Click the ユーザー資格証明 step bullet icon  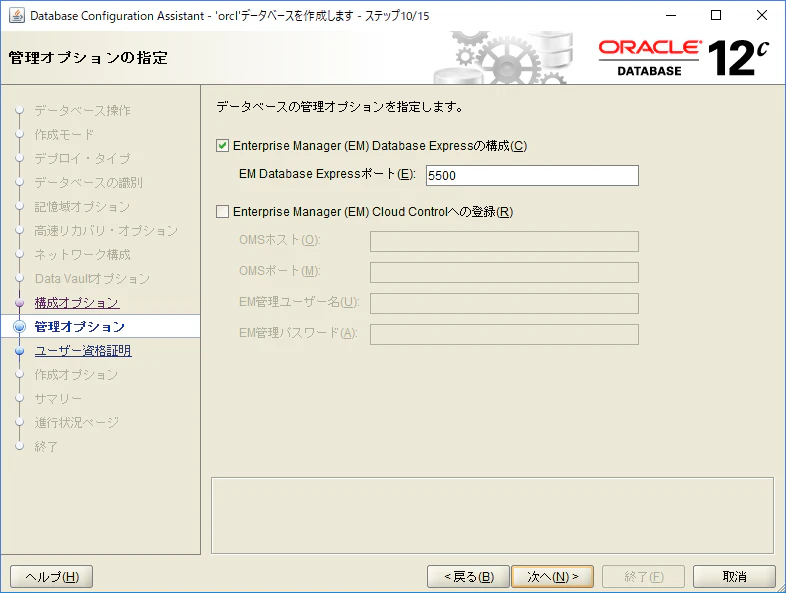coord(20,351)
